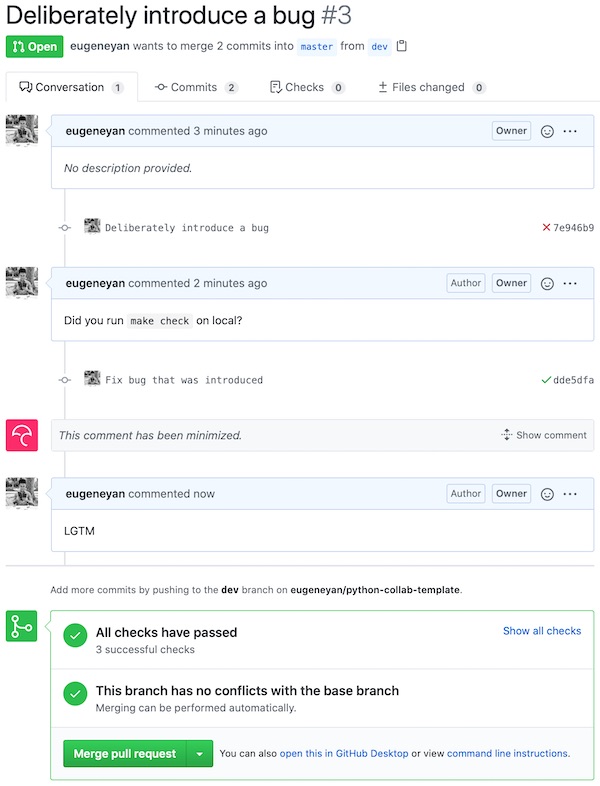This screenshot has width=600, height=786.
Task: Click passing checkmark beside dde5dfa
Action: (546, 380)
